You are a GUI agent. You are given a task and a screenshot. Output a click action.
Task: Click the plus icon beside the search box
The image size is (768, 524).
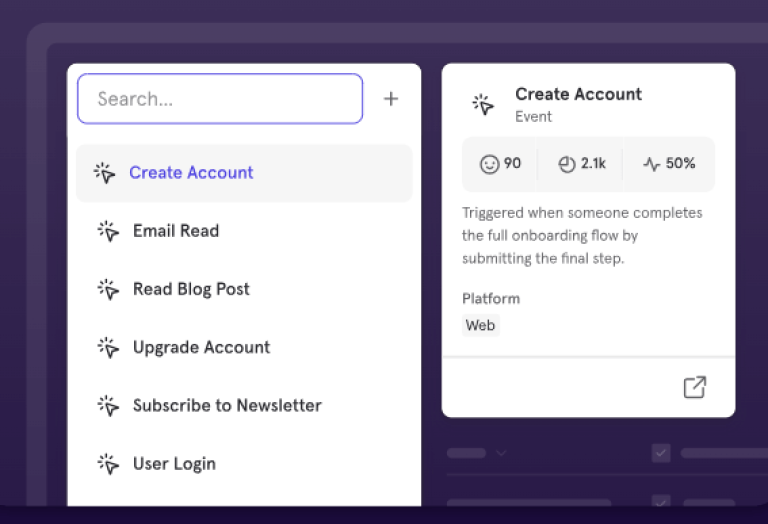click(x=391, y=99)
